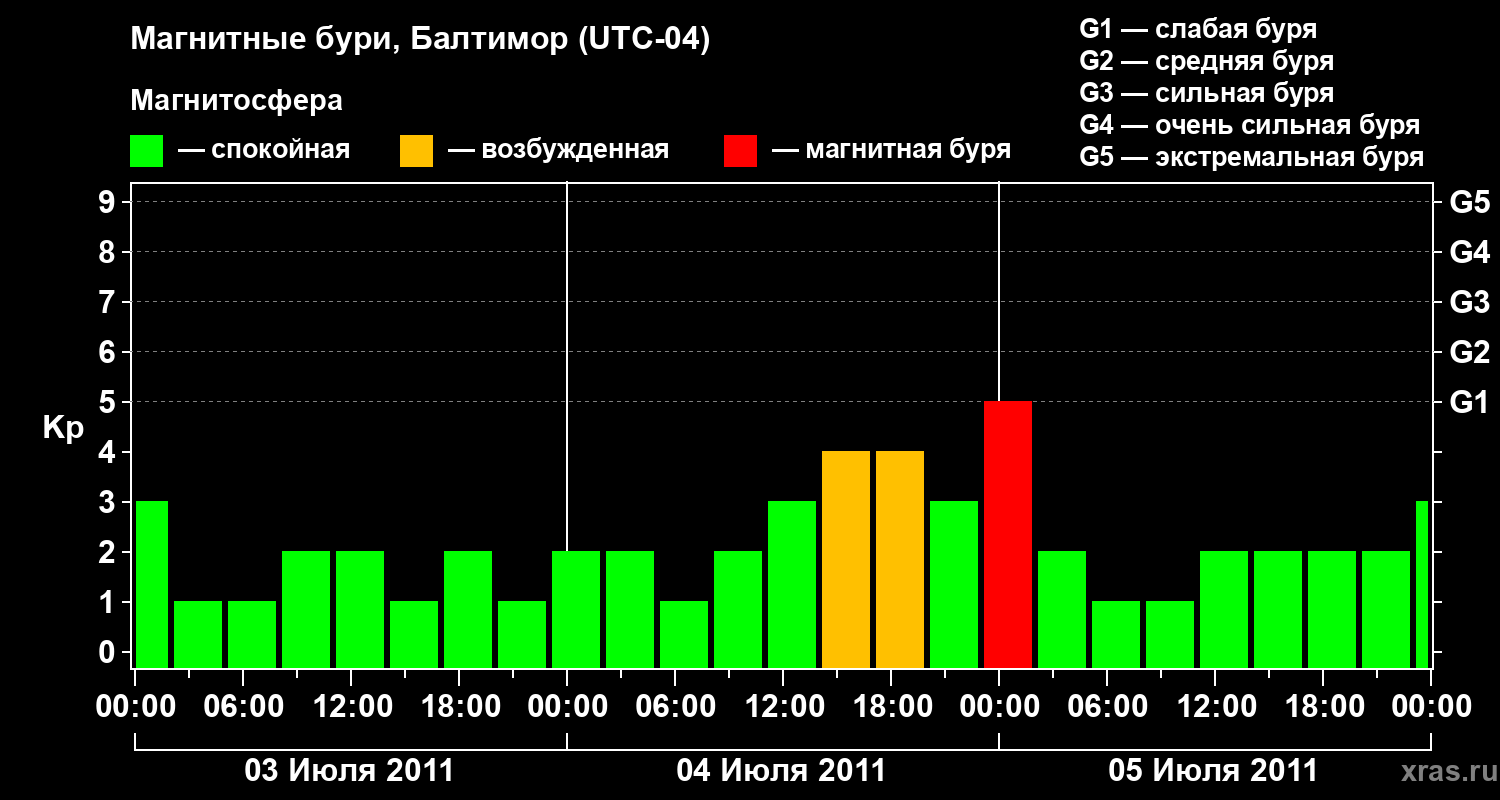Click 'G4 — очень сильная буря' legend line

pyautogui.click(x=1250, y=125)
